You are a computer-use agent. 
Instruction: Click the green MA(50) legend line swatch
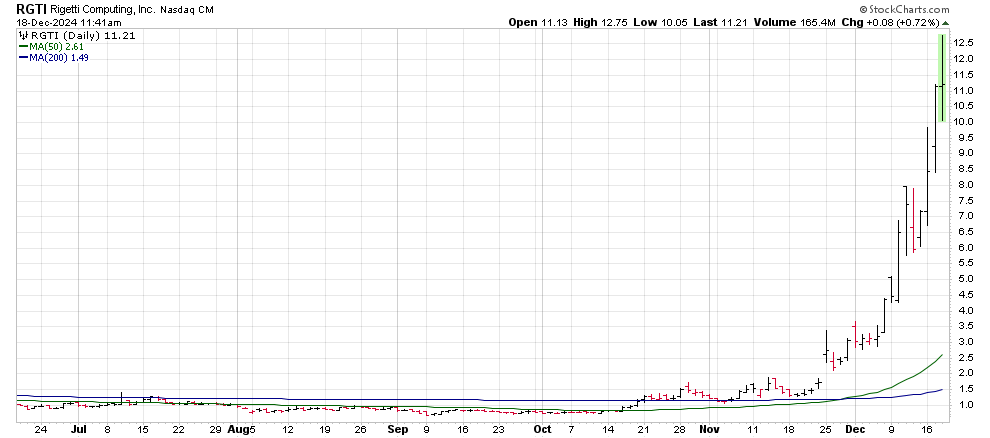pos(23,46)
